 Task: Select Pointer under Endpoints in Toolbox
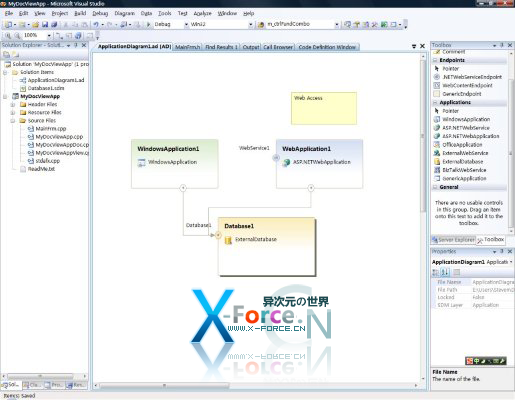click(450, 69)
